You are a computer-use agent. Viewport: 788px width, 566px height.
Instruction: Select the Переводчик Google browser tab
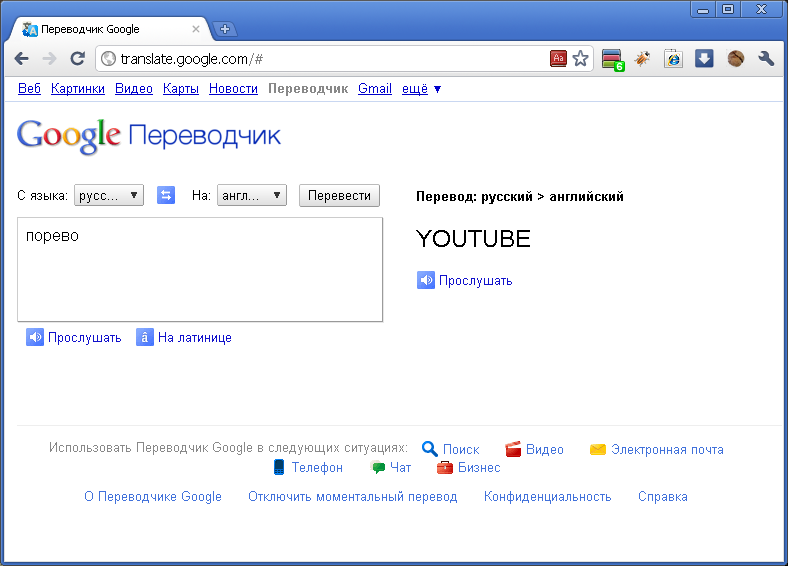pyautogui.click(x=110, y=29)
